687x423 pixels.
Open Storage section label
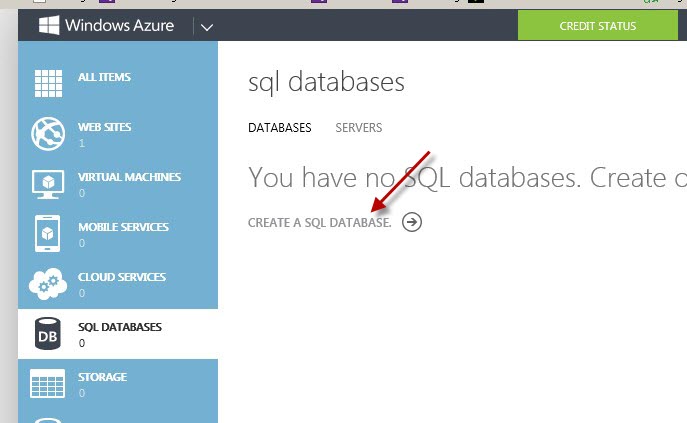pos(103,377)
